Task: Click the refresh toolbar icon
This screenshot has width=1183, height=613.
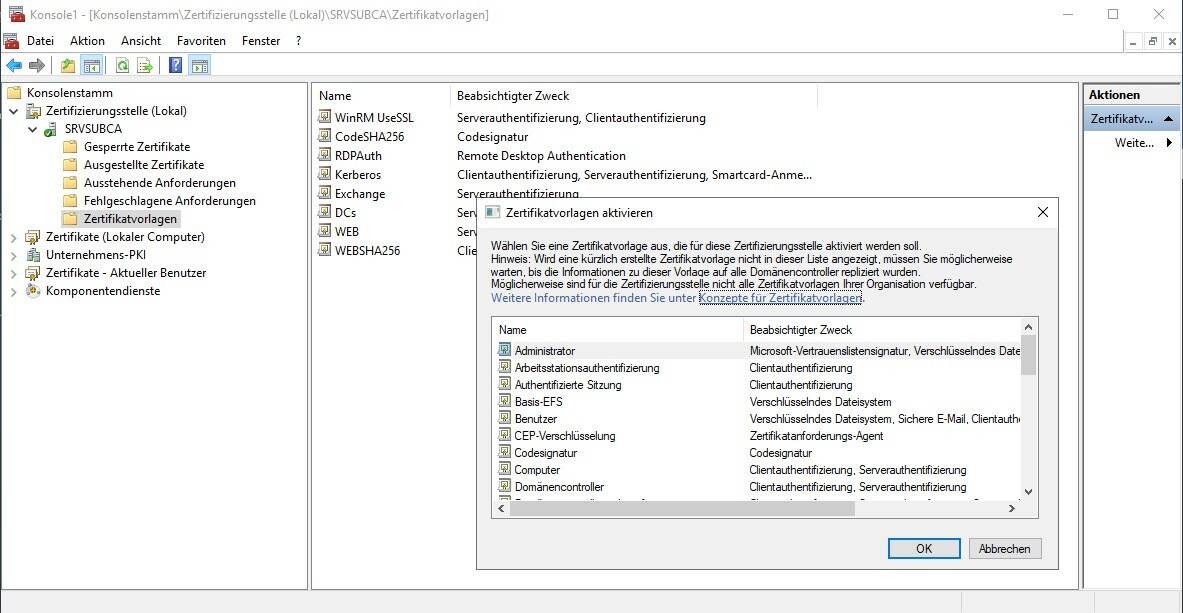Action: [122, 66]
